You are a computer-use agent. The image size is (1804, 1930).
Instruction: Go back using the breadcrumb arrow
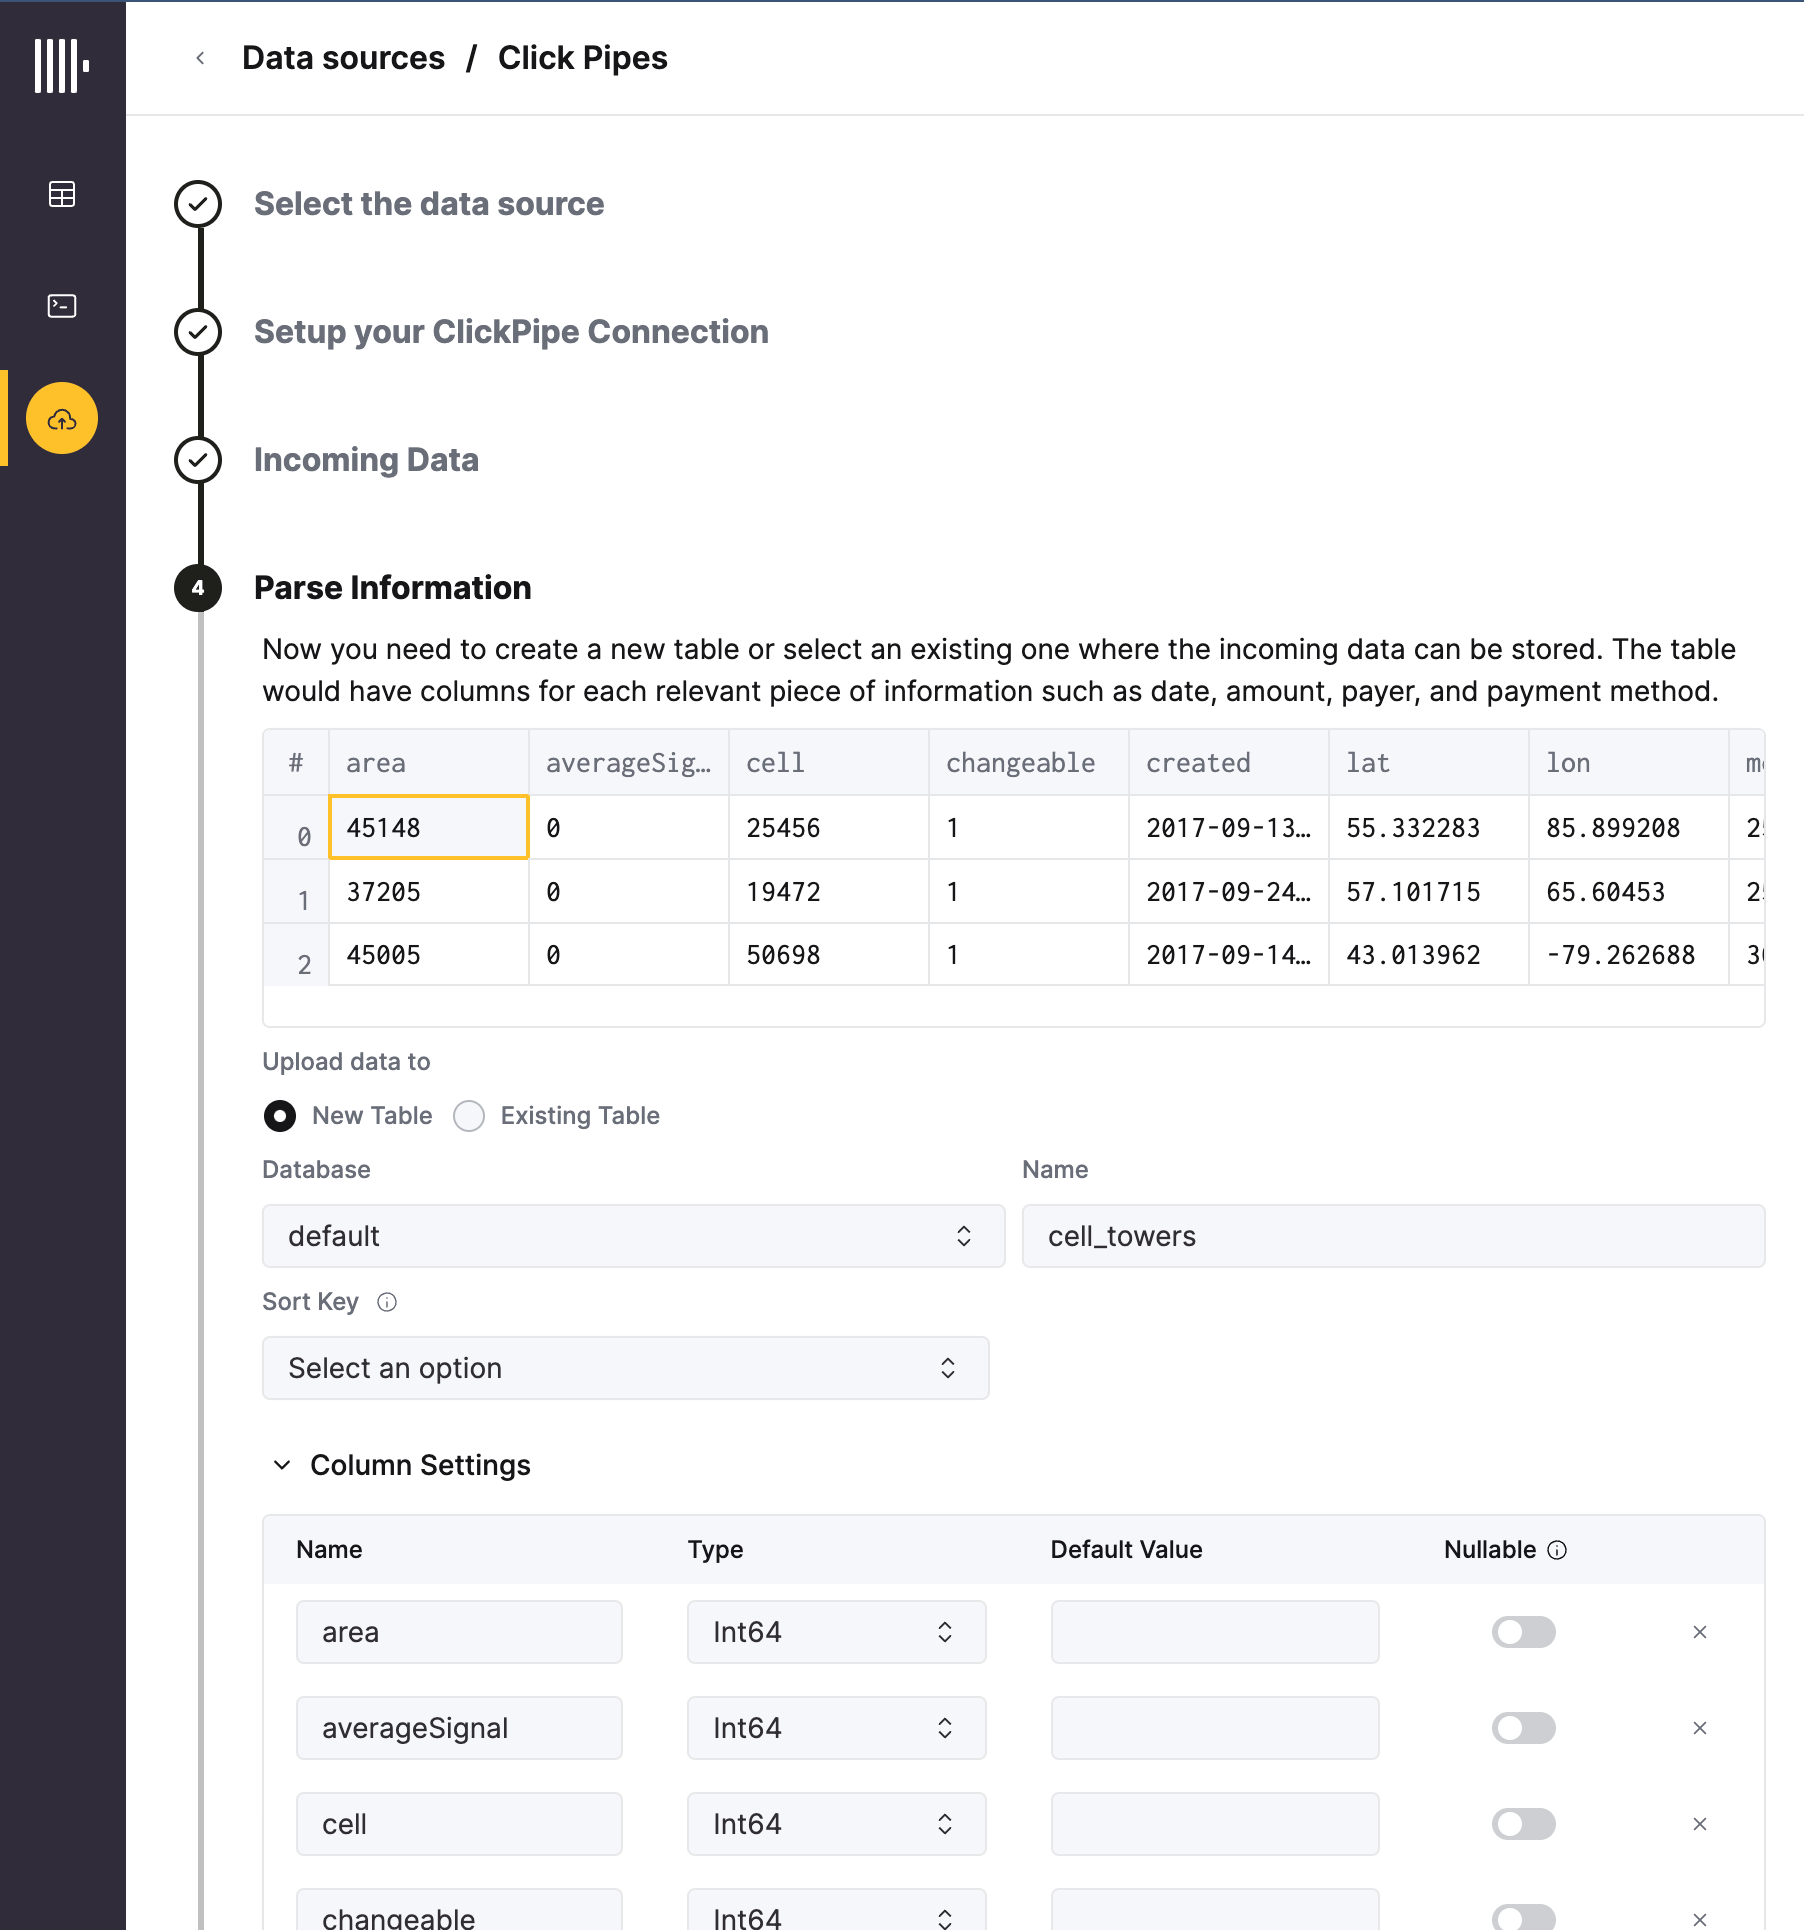click(x=200, y=58)
